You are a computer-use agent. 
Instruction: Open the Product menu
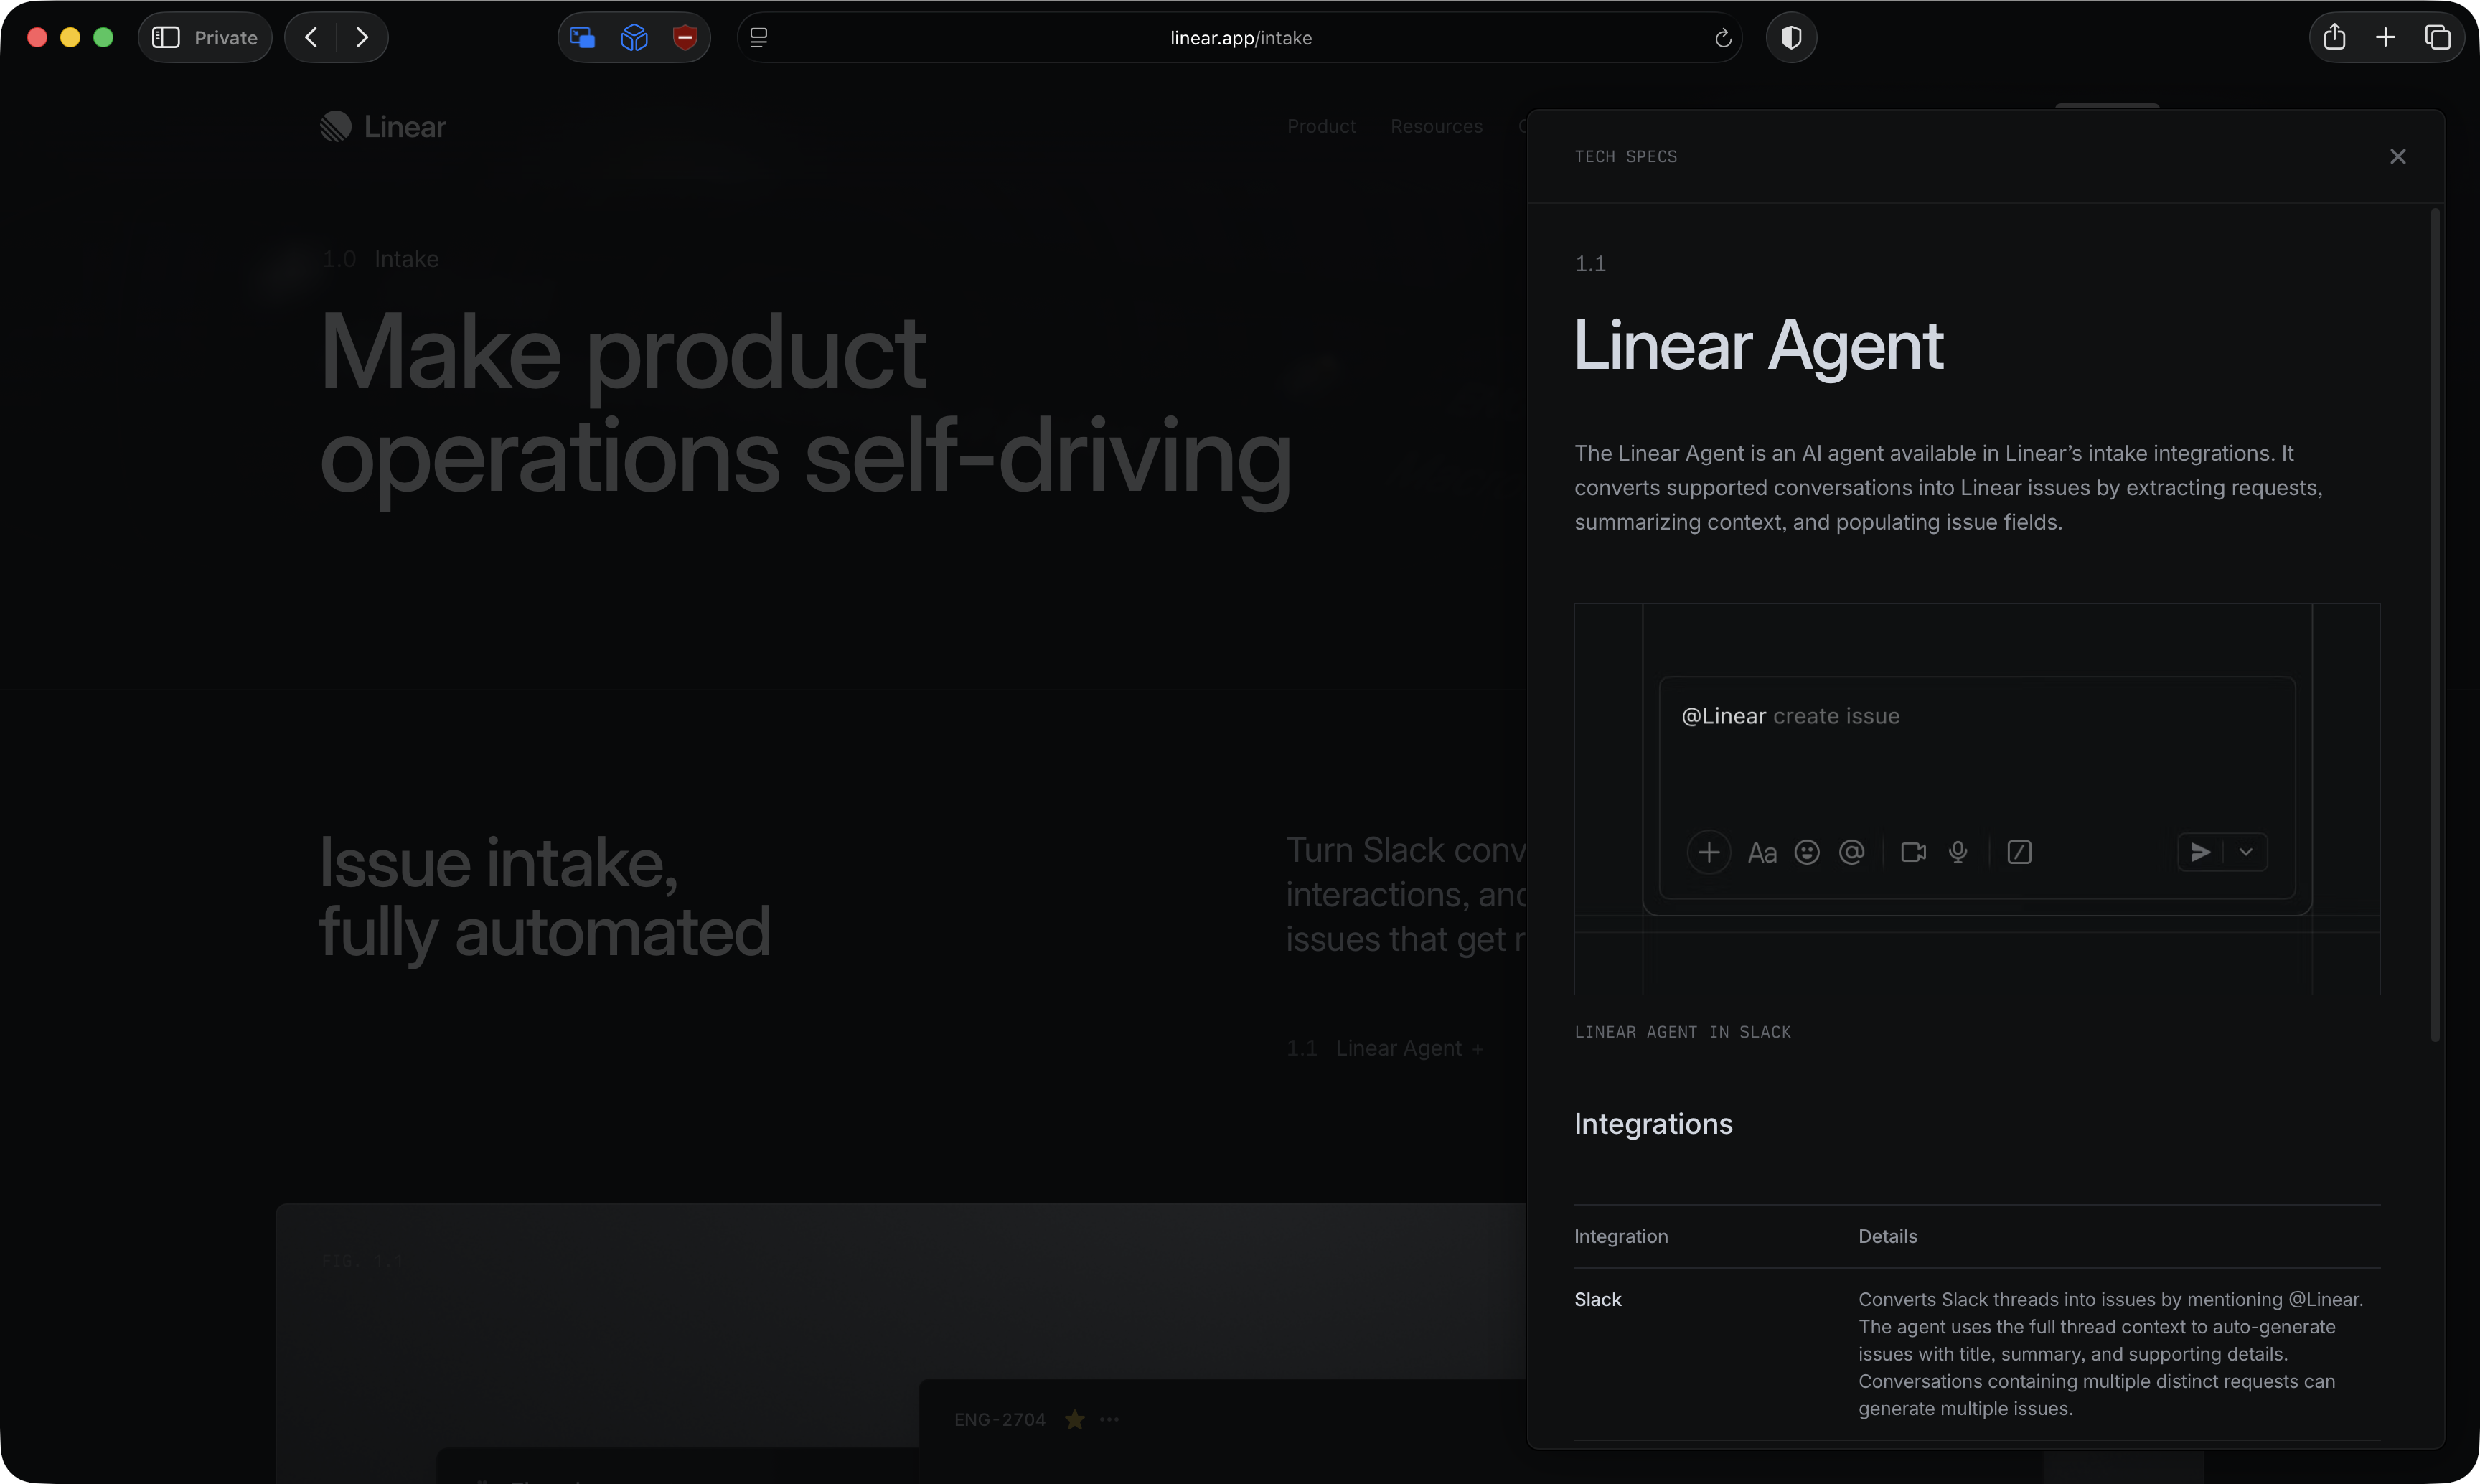click(x=1321, y=126)
